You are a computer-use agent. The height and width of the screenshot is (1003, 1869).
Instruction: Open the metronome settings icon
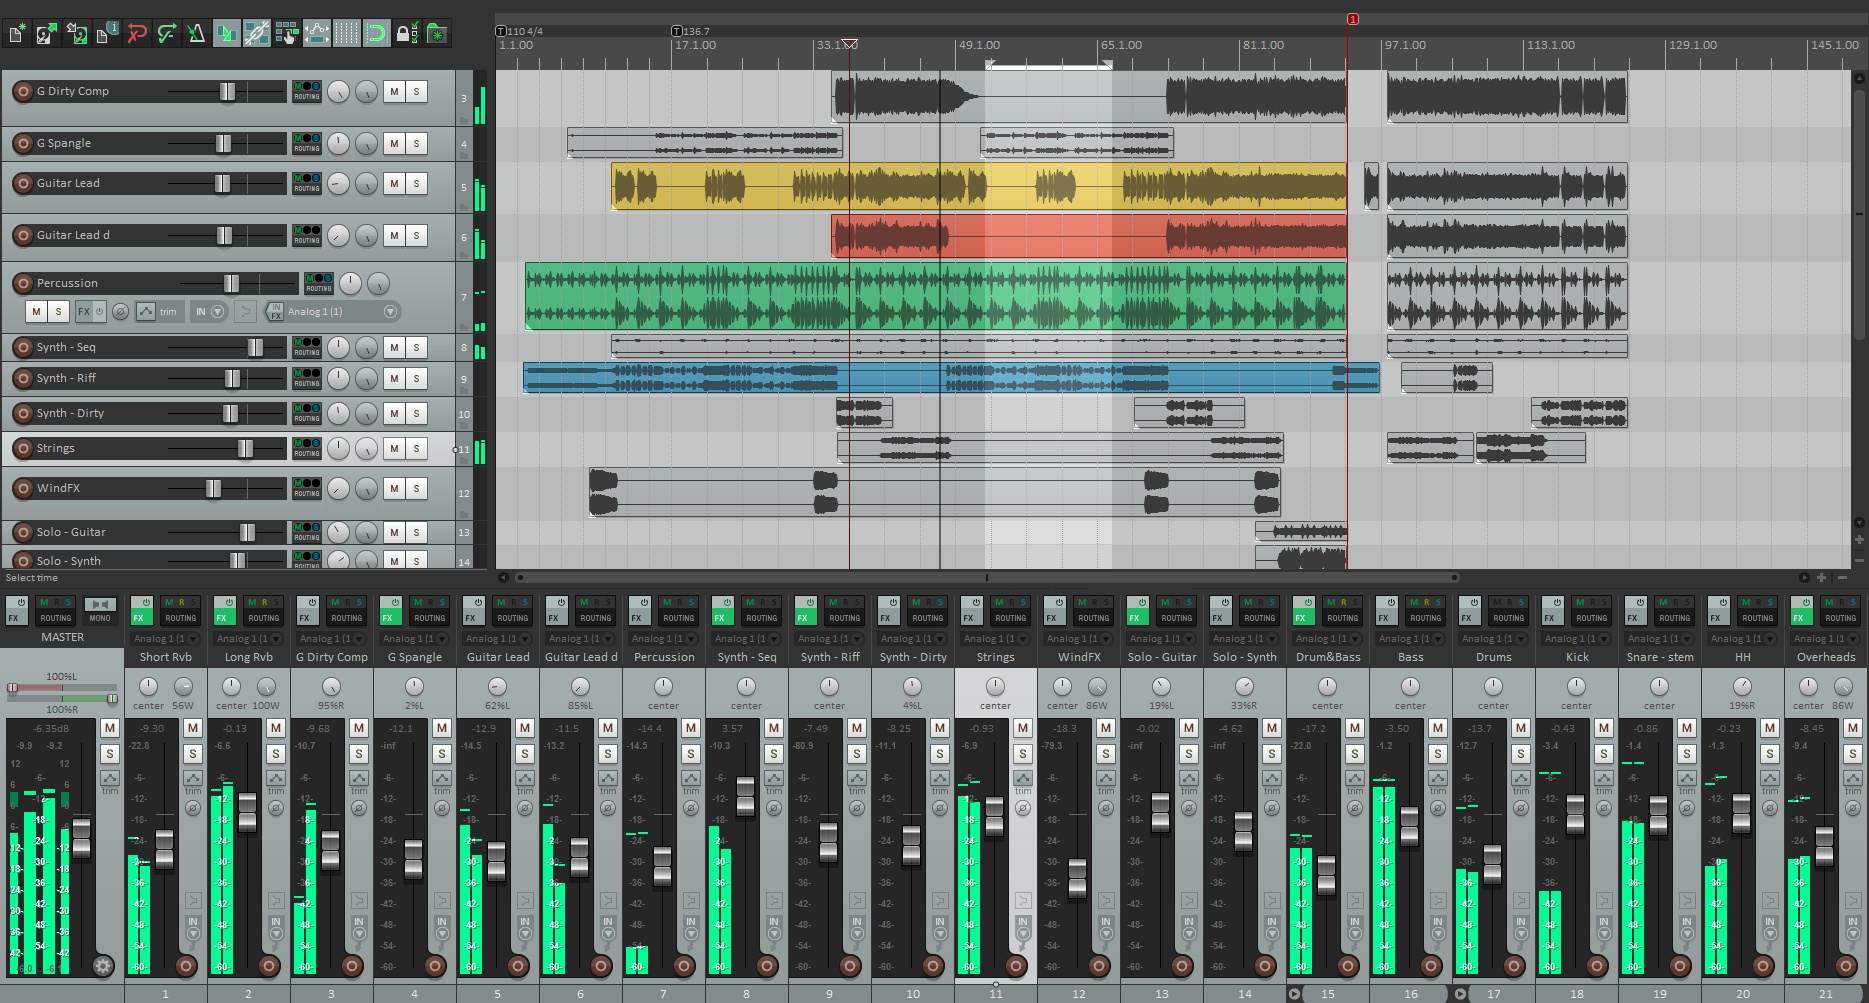pyautogui.click(x=196, y=33)
